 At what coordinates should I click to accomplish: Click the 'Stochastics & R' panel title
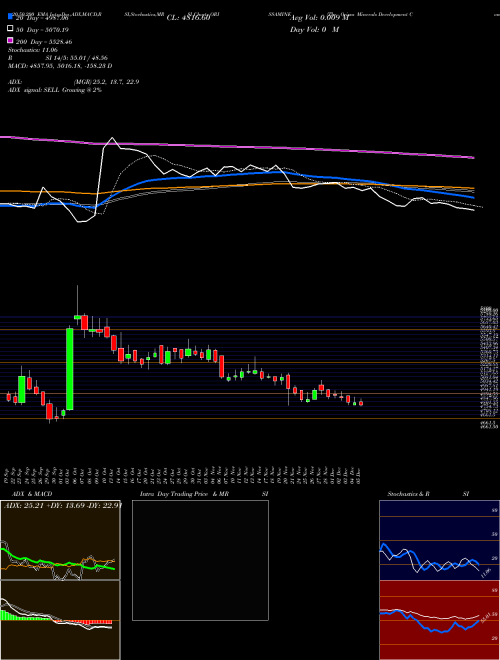pos(409,494)
